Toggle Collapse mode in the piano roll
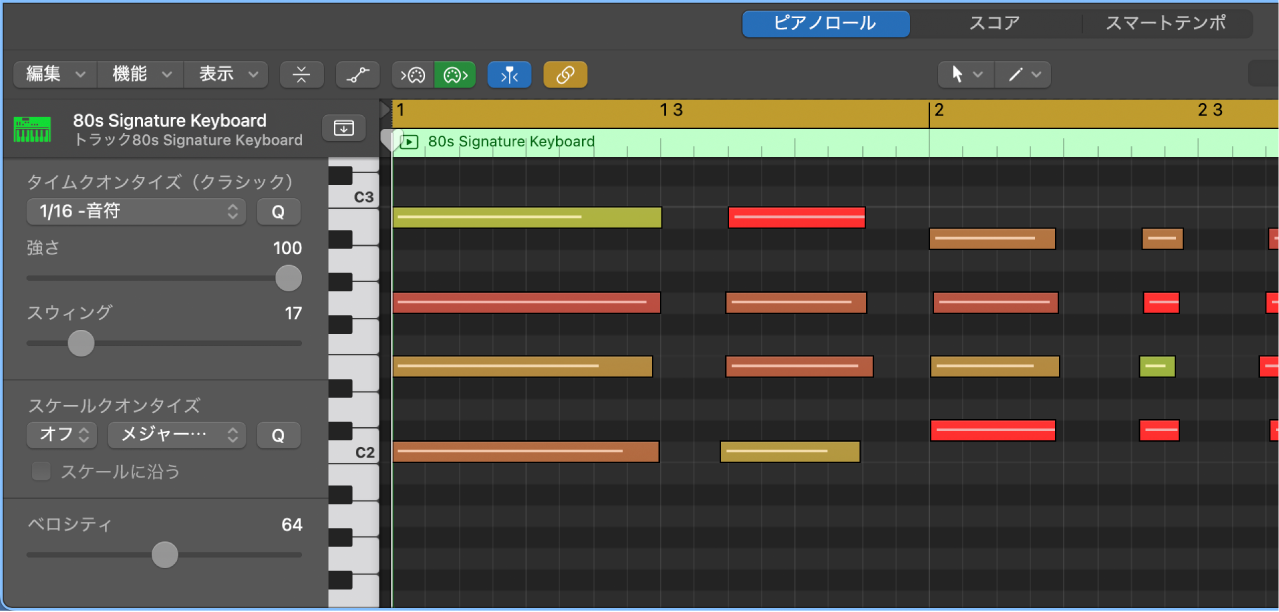The image size is (1279, 612). point(302,74)
